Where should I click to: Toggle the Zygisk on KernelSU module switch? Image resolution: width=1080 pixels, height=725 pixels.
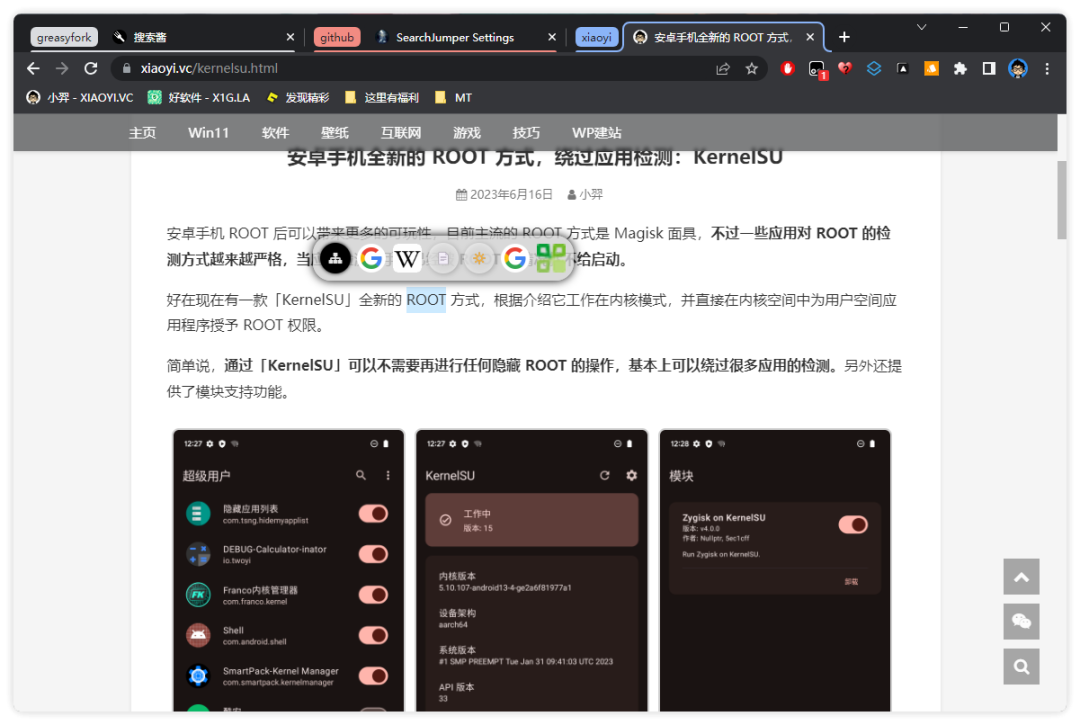[x=853, y=525]
